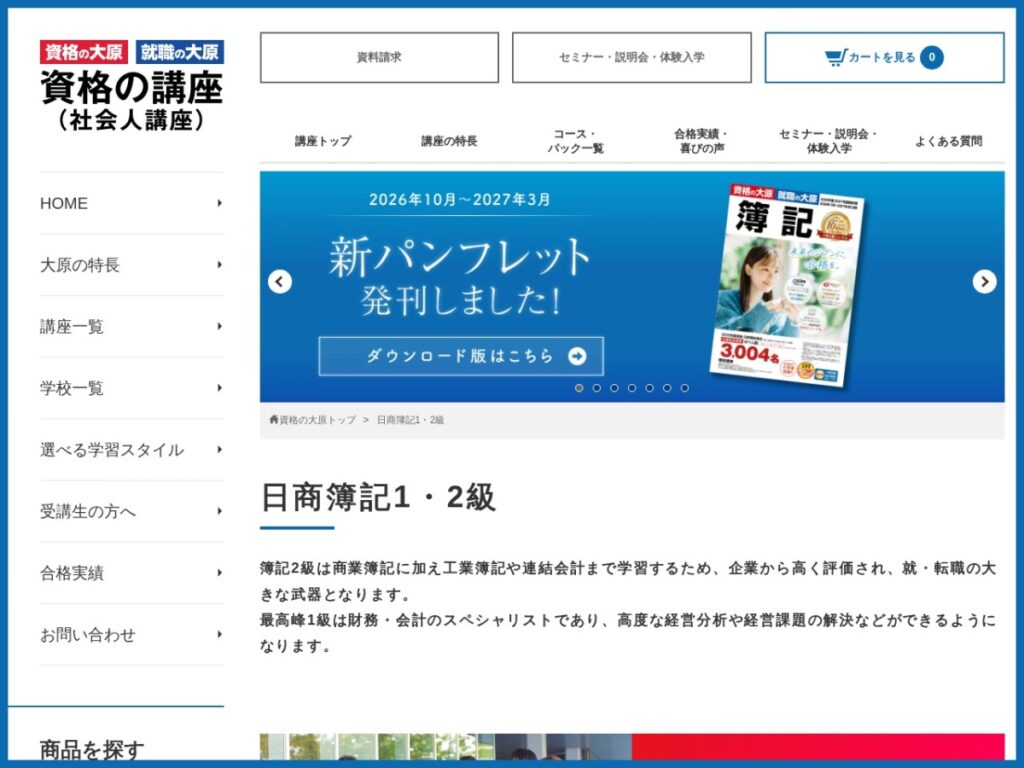The height and width of the screenshot is (768, 1024).
Task: Open 合格実績・喜びの声 tab
Action: coord(701,141)
